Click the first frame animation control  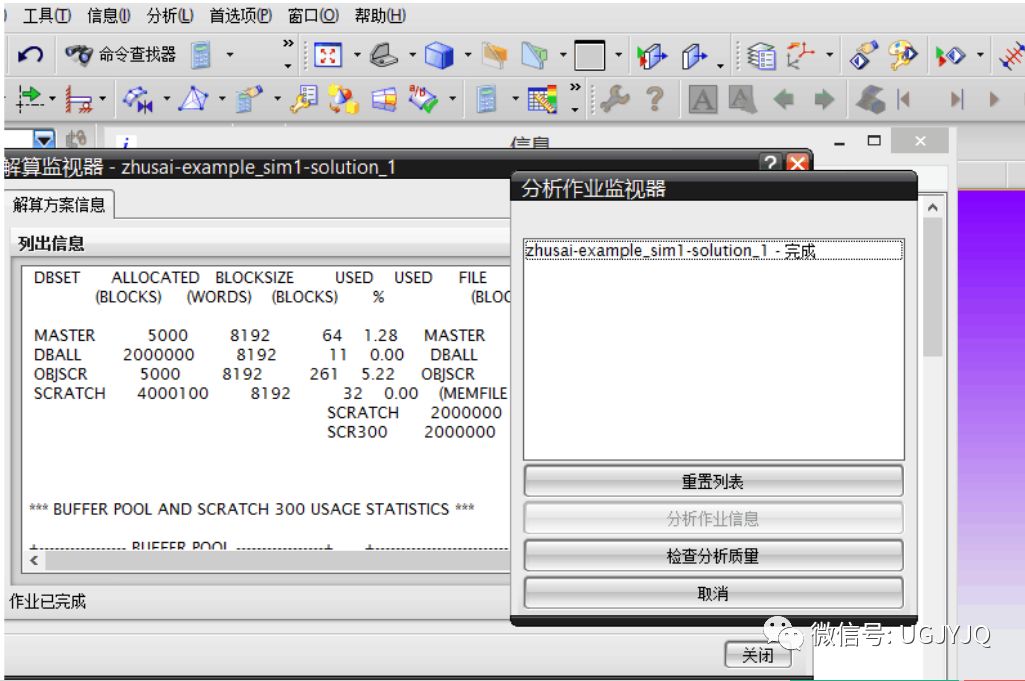click(x=903, y=99)
